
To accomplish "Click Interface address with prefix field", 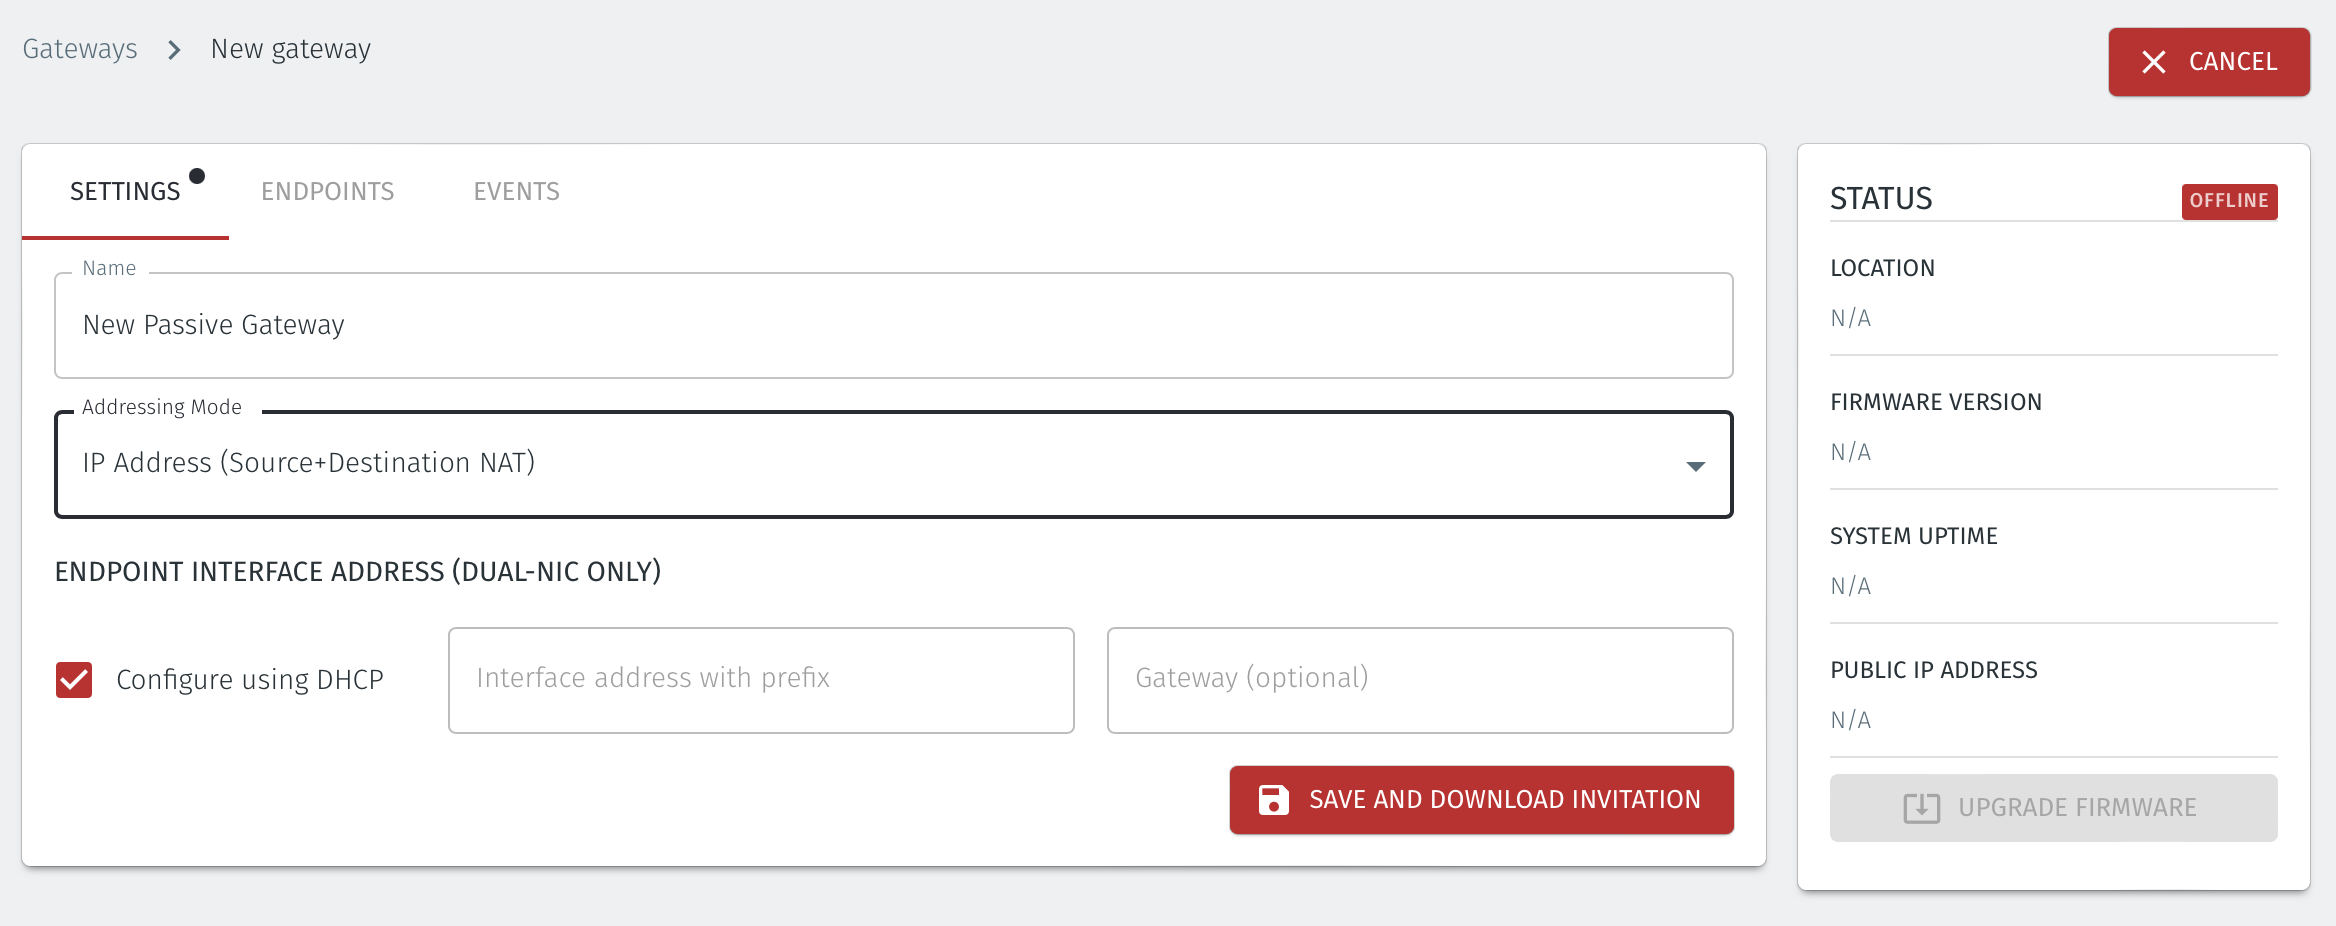I will 761,680.
